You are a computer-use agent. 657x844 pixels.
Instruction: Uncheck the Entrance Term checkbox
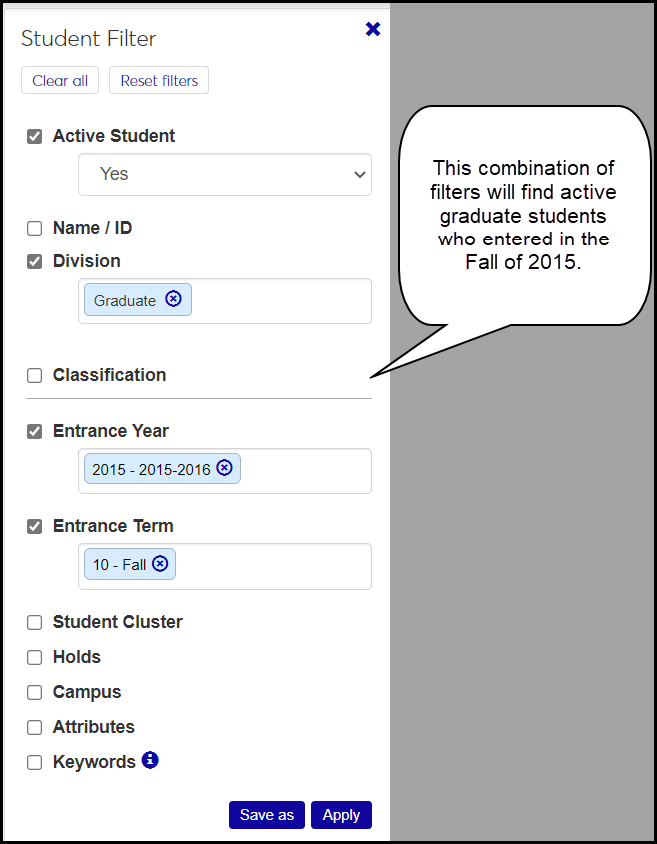point(35,526)
